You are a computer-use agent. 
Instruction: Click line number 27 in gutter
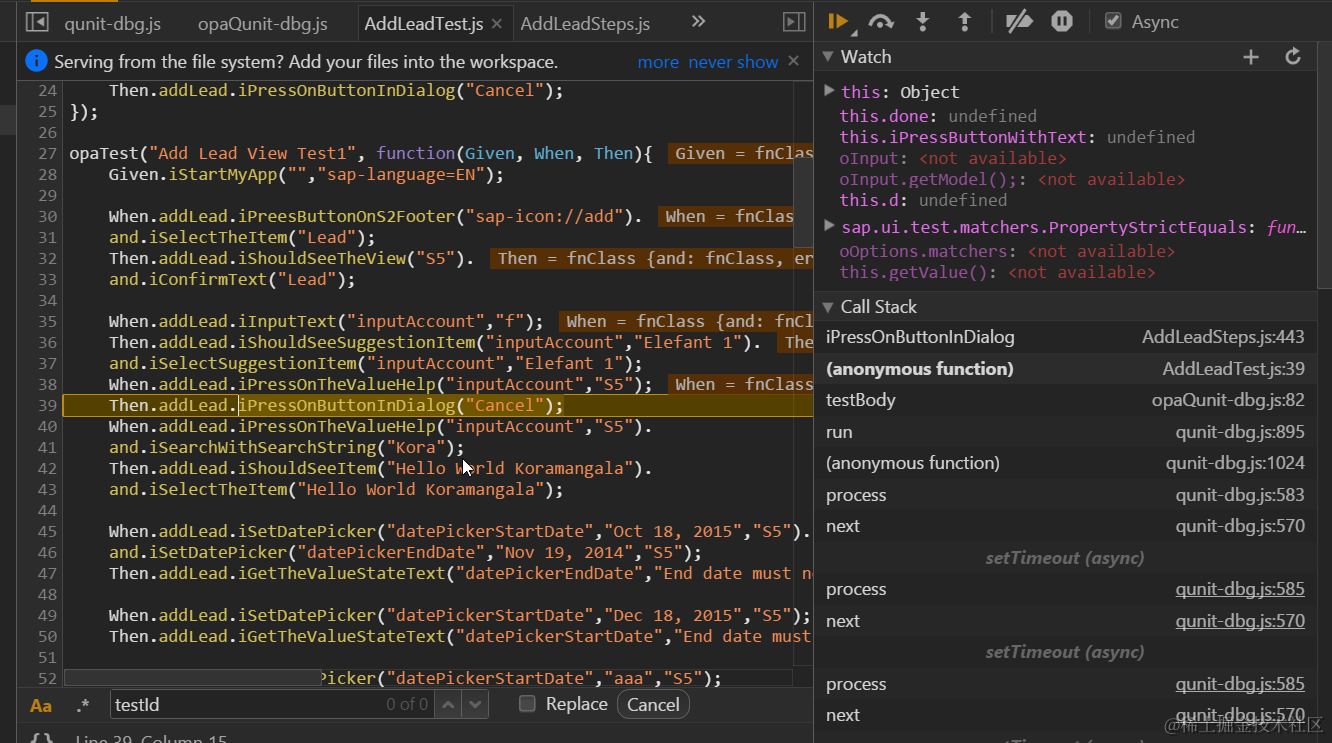point(48,153)
